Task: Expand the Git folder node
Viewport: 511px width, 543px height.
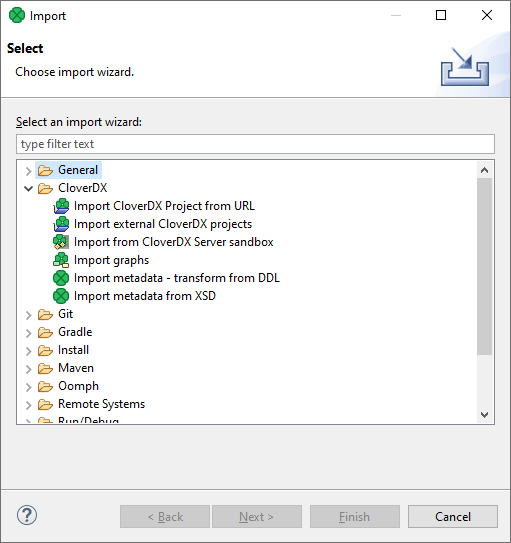Action: tap(28, 315)
